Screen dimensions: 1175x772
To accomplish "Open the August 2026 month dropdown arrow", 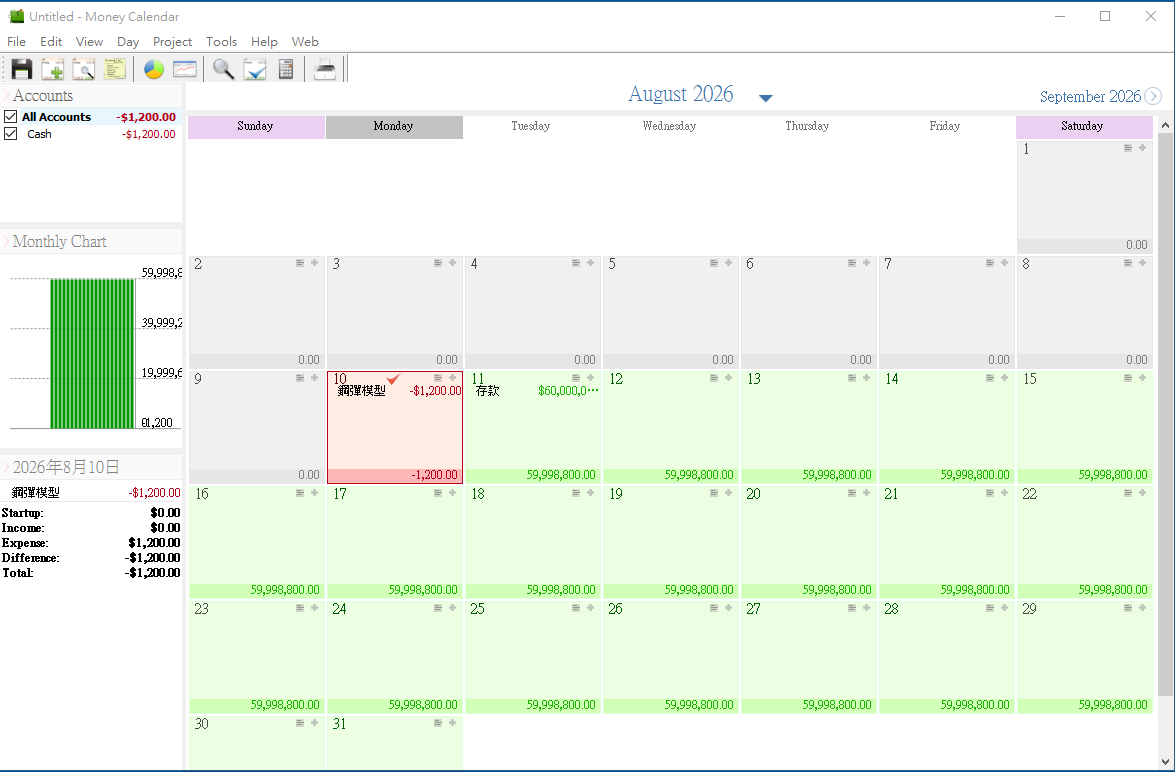I will 765,98.
